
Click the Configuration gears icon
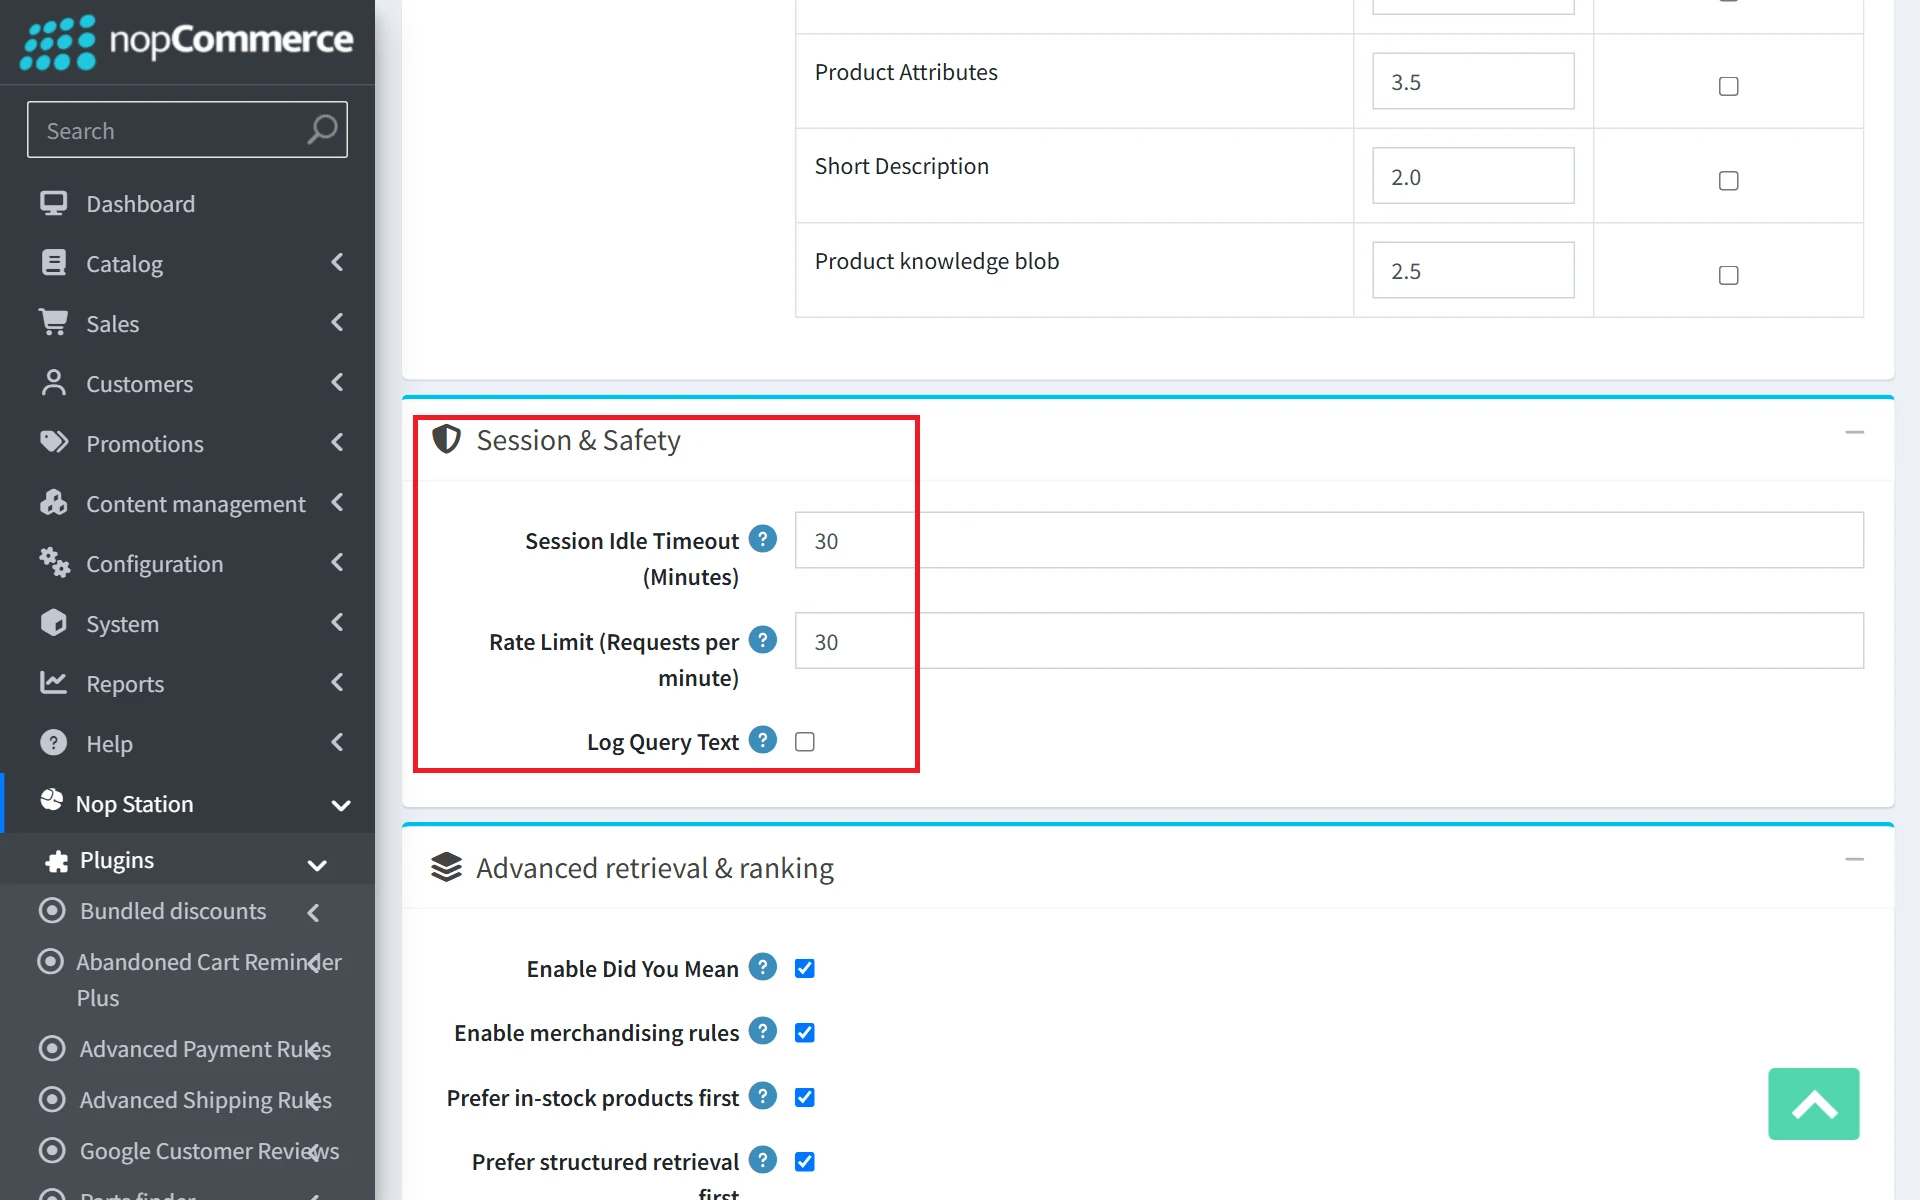(x=54, y=563)
